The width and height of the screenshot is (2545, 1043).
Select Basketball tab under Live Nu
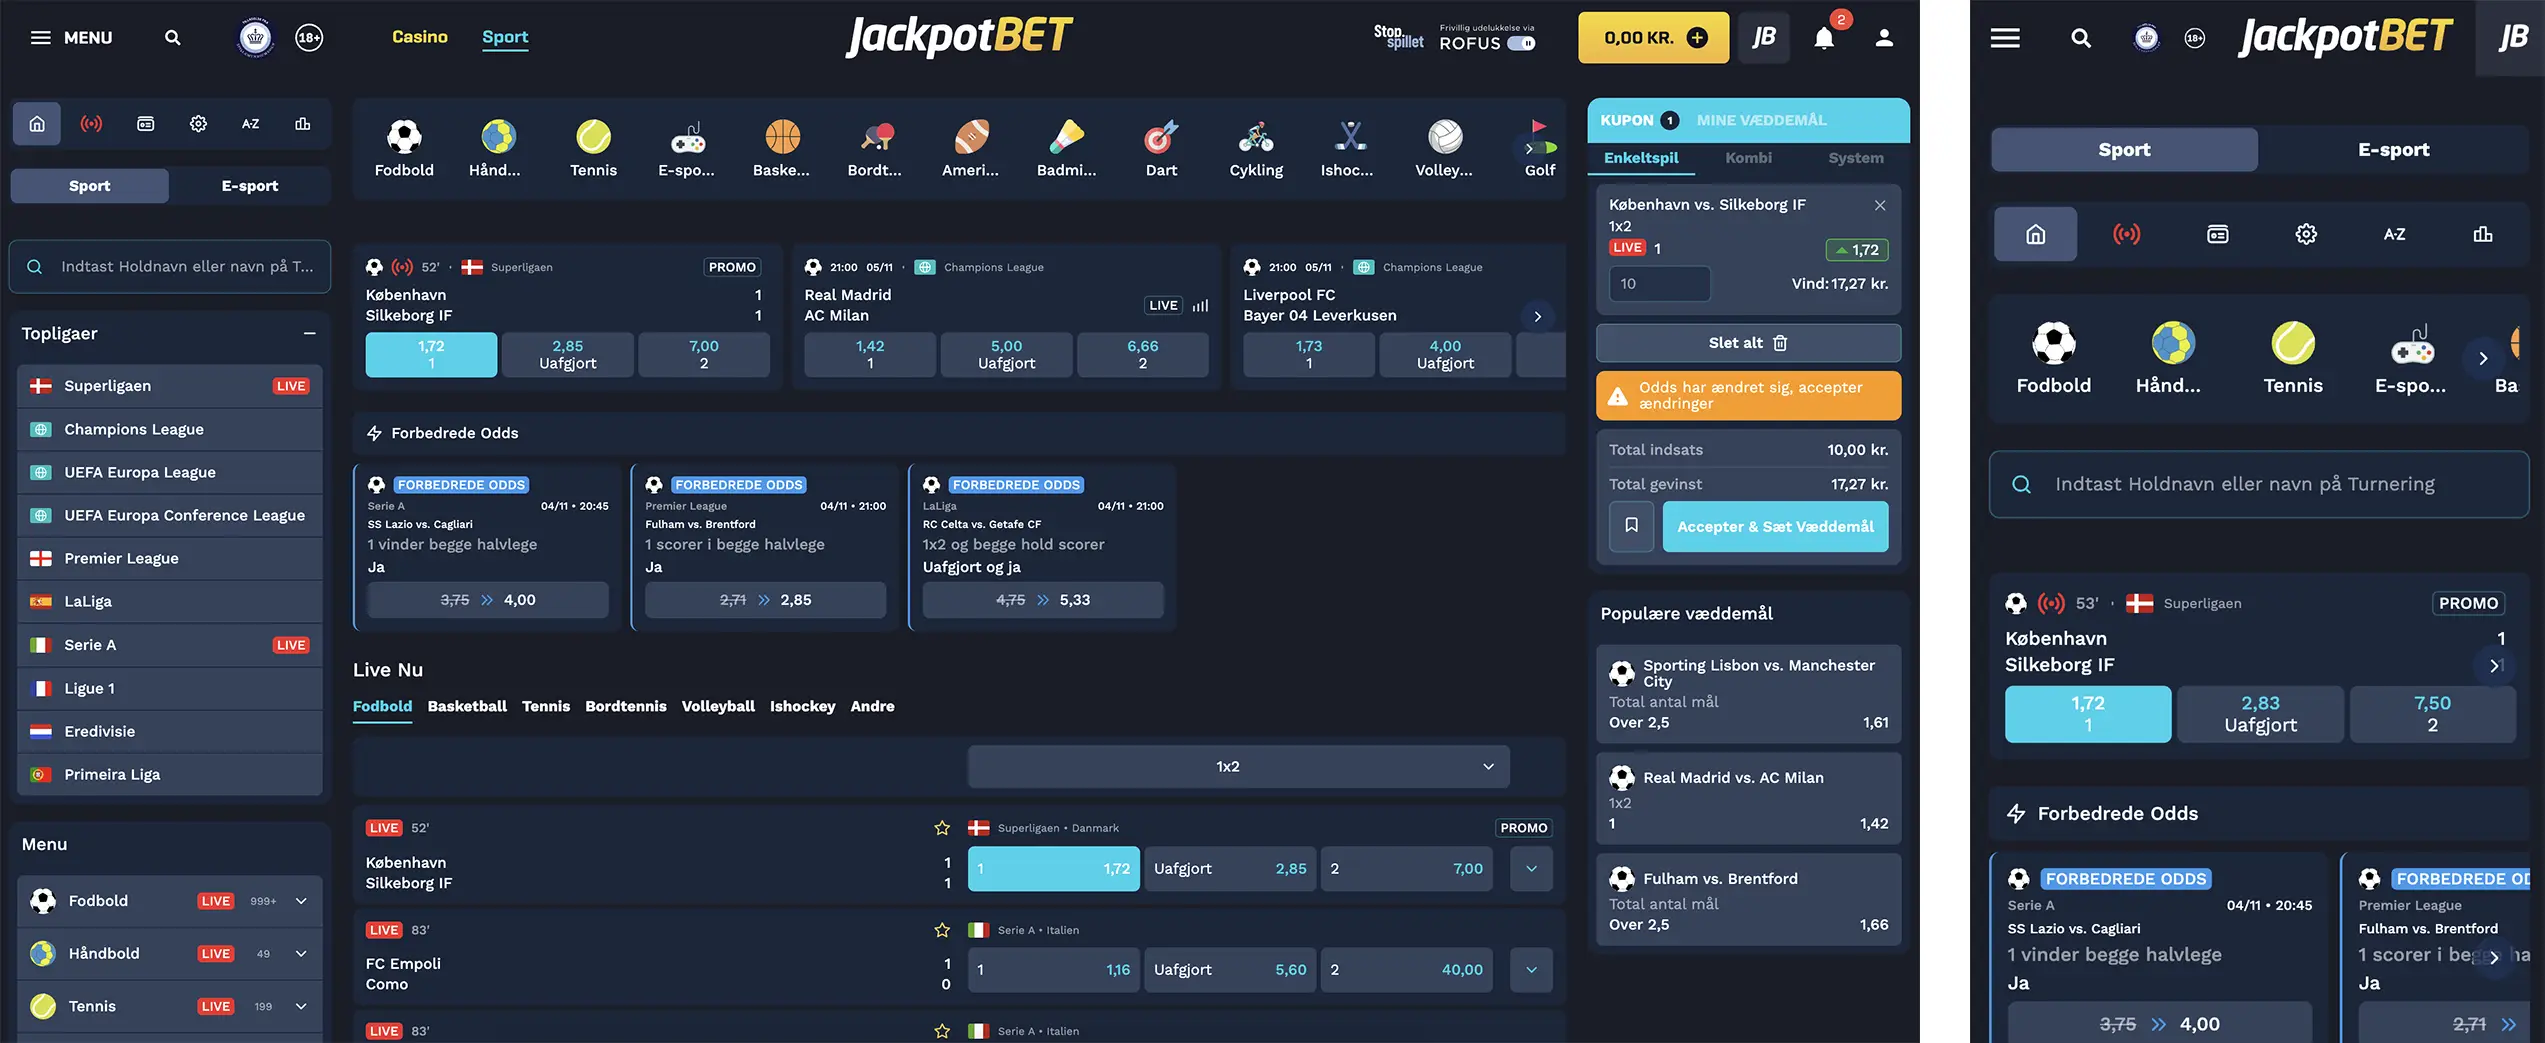tap(467, 706)
